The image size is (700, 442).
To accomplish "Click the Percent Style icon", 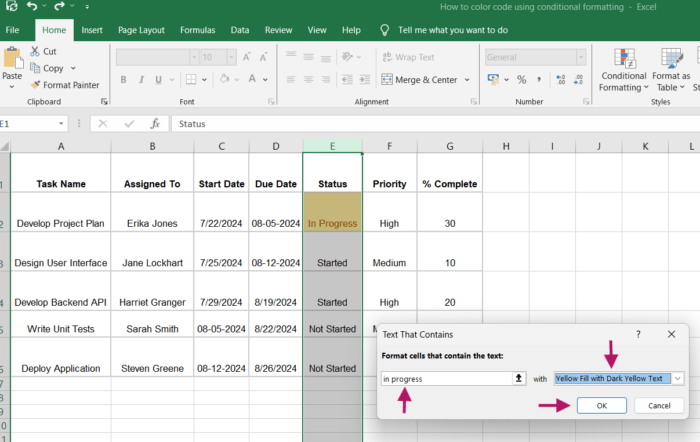I will tap(521, 80).
